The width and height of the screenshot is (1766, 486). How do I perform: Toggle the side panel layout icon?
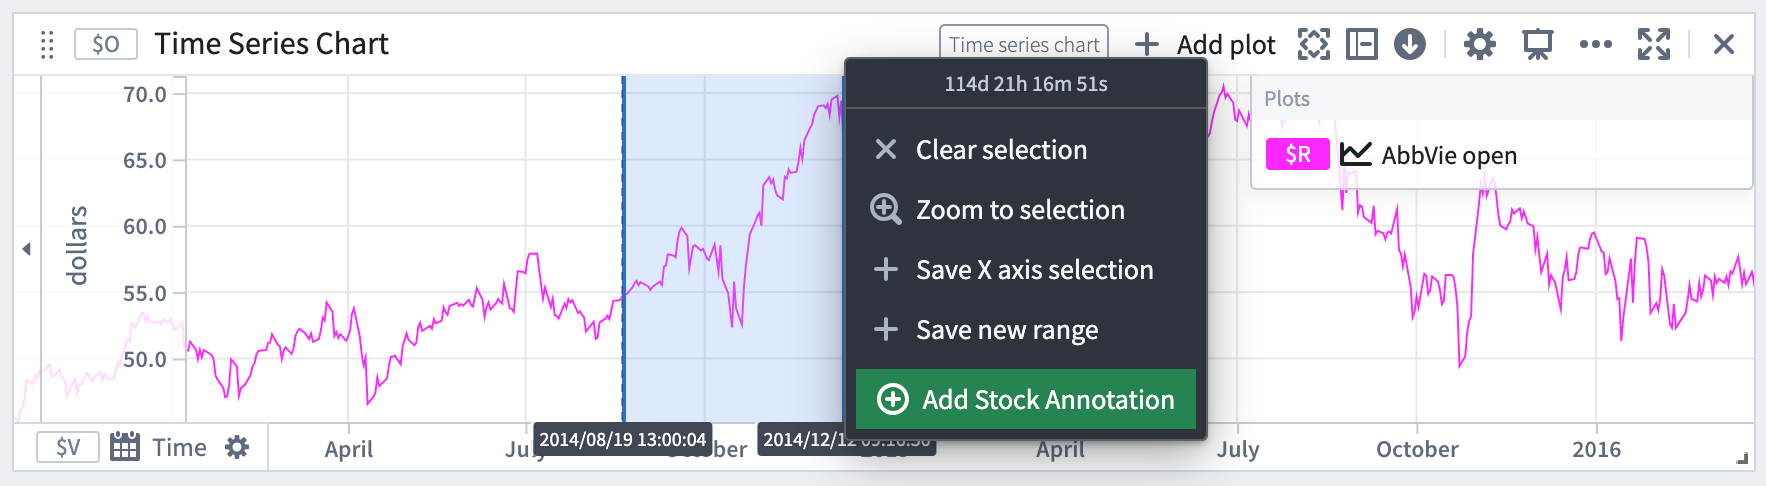click(x=1361, y=44)
